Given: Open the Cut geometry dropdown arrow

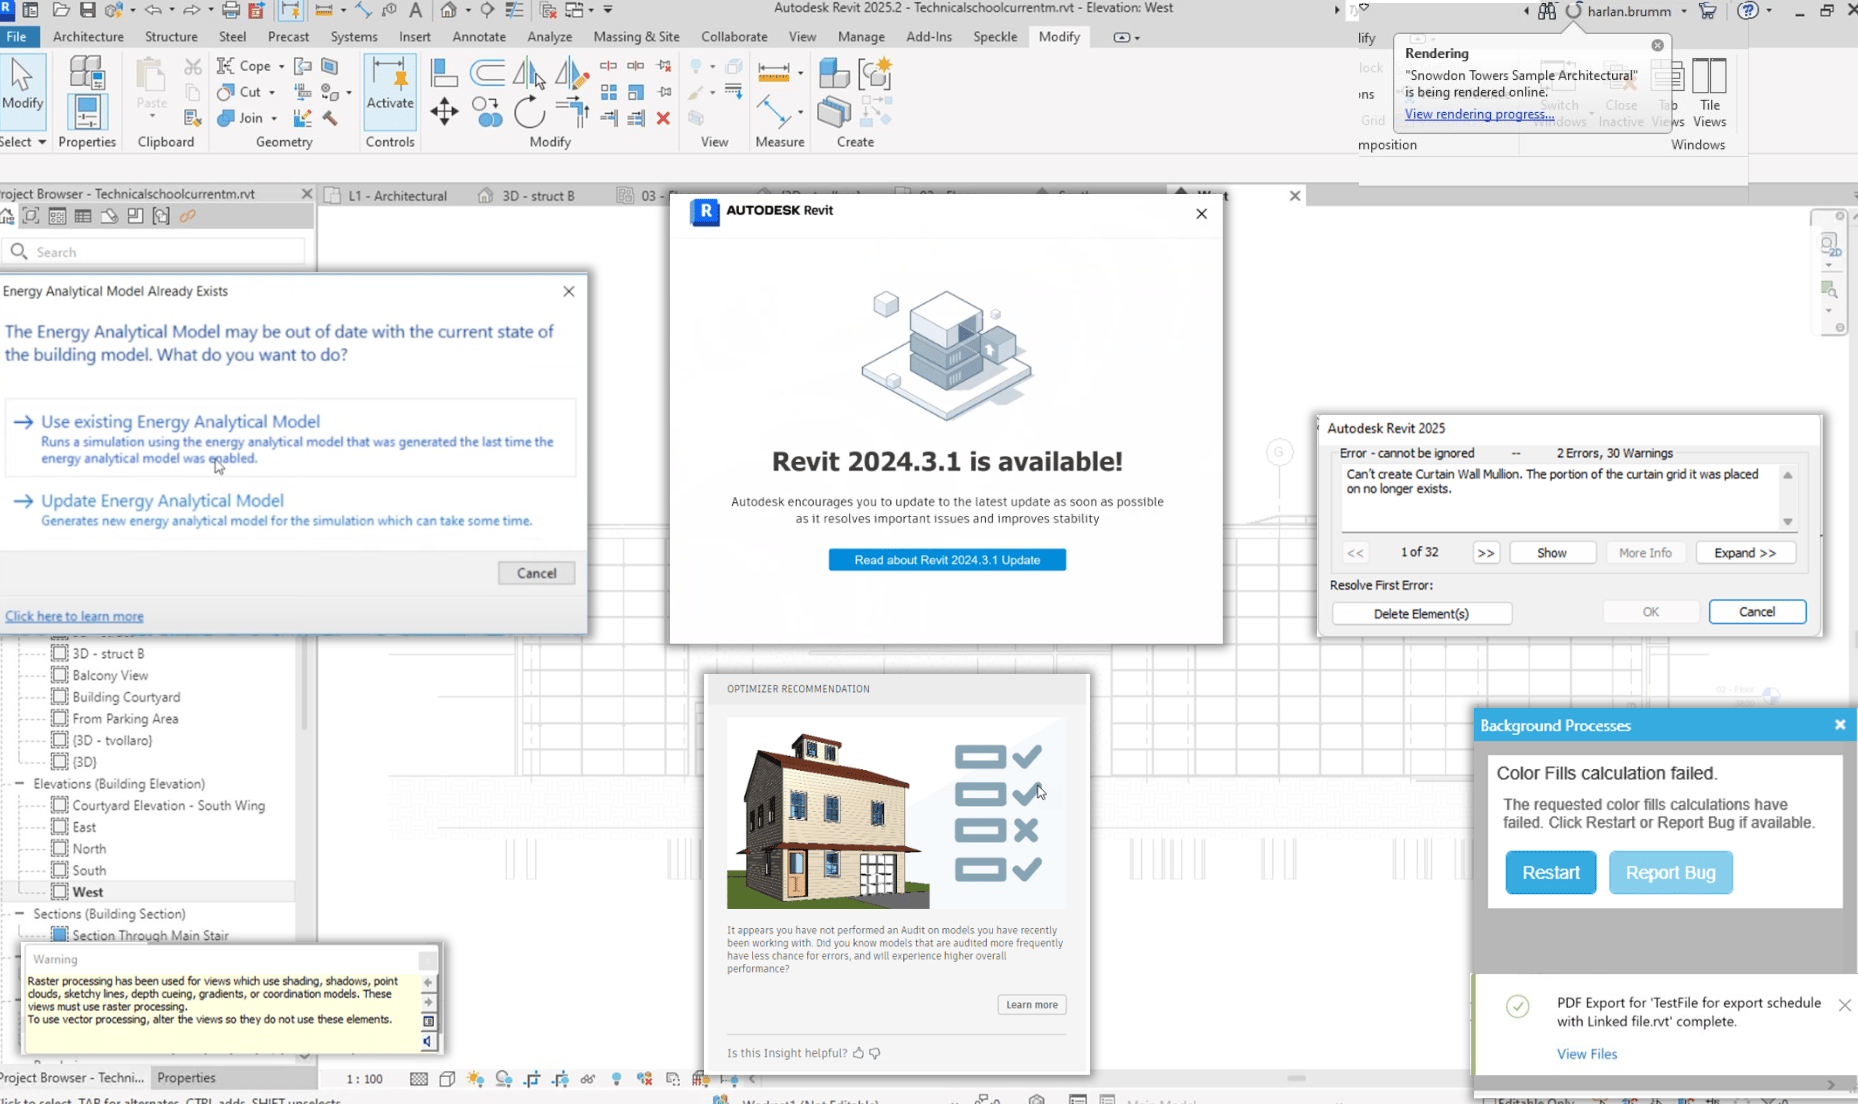Looking at the screenshot, I should point(271,92).
